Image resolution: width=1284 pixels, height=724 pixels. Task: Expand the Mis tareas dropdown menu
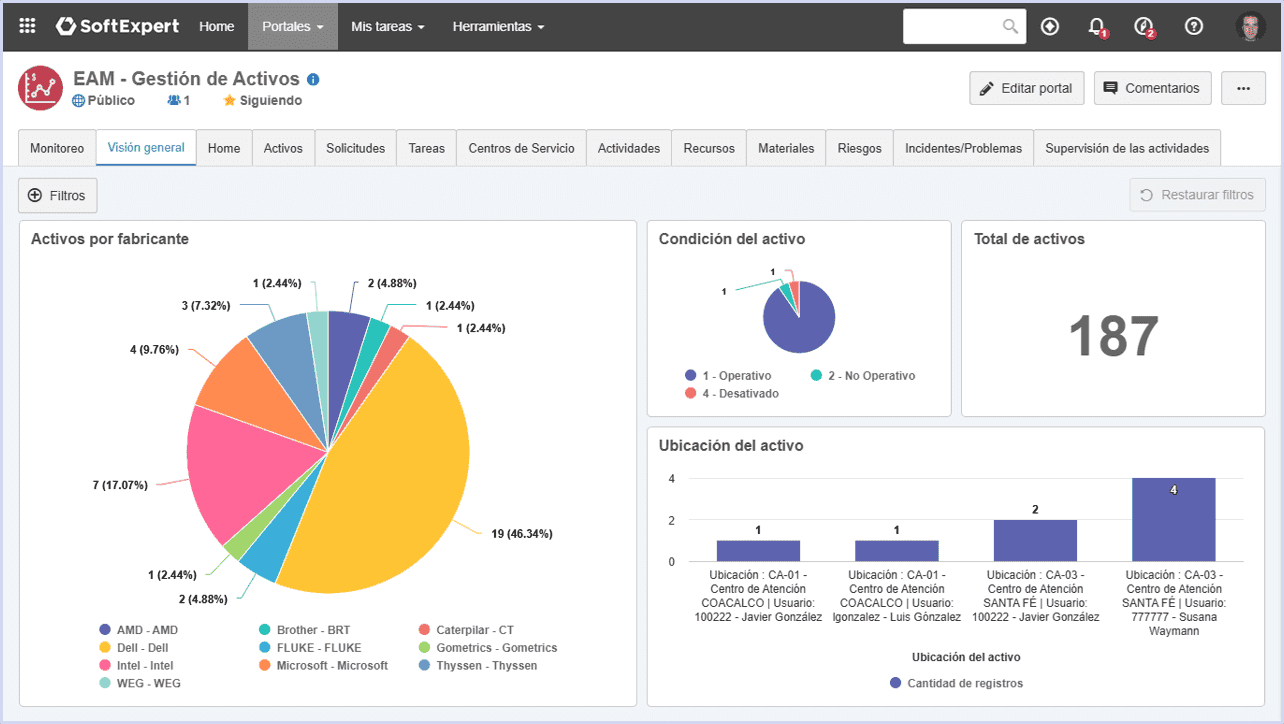(x=388, y=27)
